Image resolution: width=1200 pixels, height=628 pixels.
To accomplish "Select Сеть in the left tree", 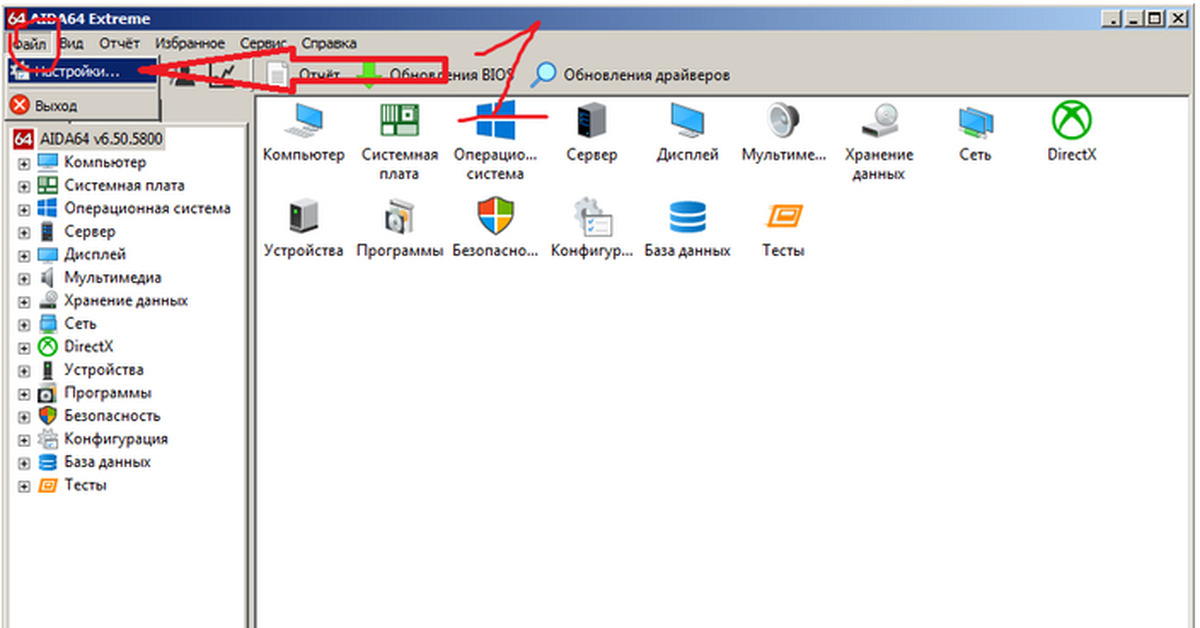I will [x=80, y=323].
